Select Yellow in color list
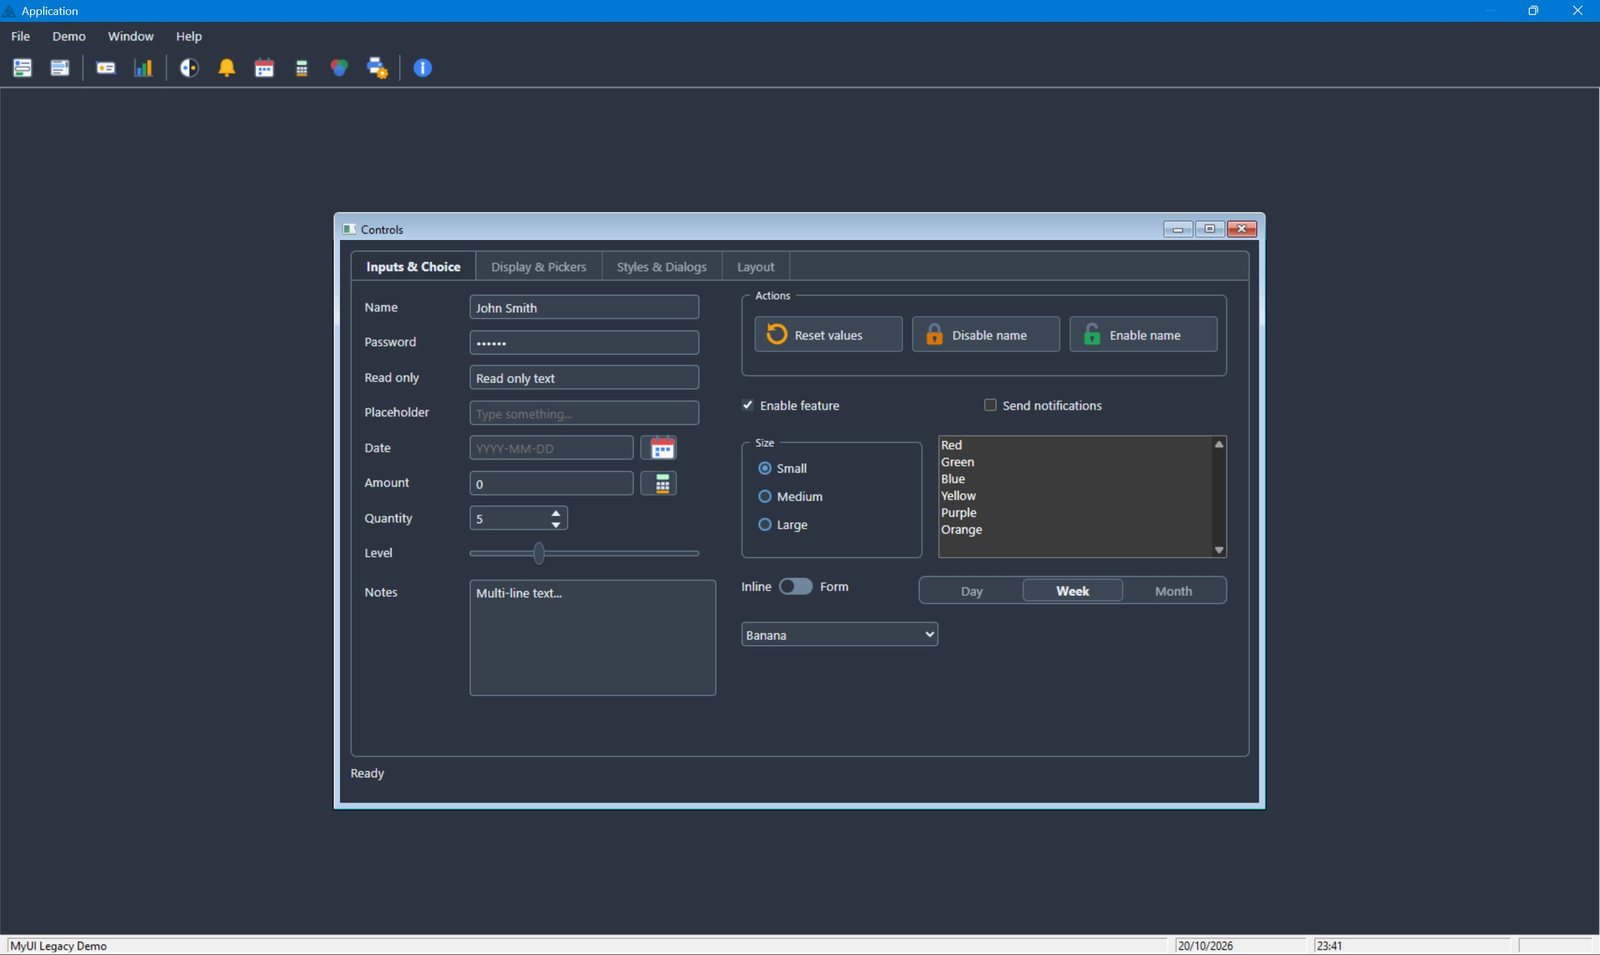 click(1074, 496)
